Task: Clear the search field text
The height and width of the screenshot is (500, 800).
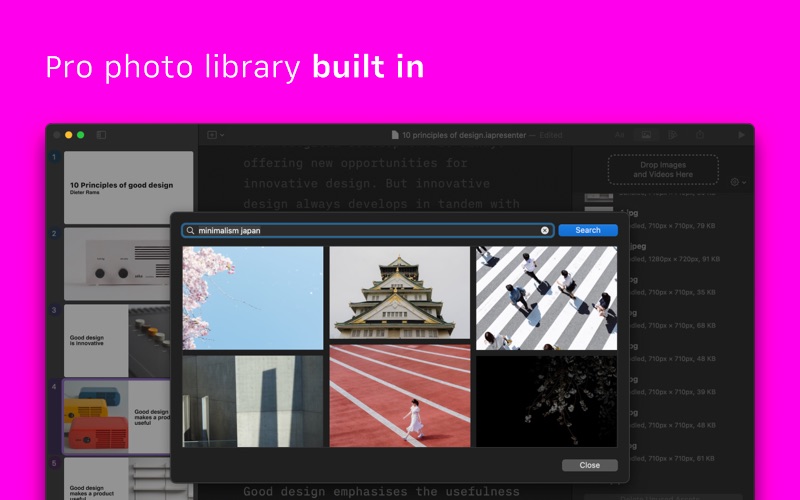Action: tap(544, 231)
